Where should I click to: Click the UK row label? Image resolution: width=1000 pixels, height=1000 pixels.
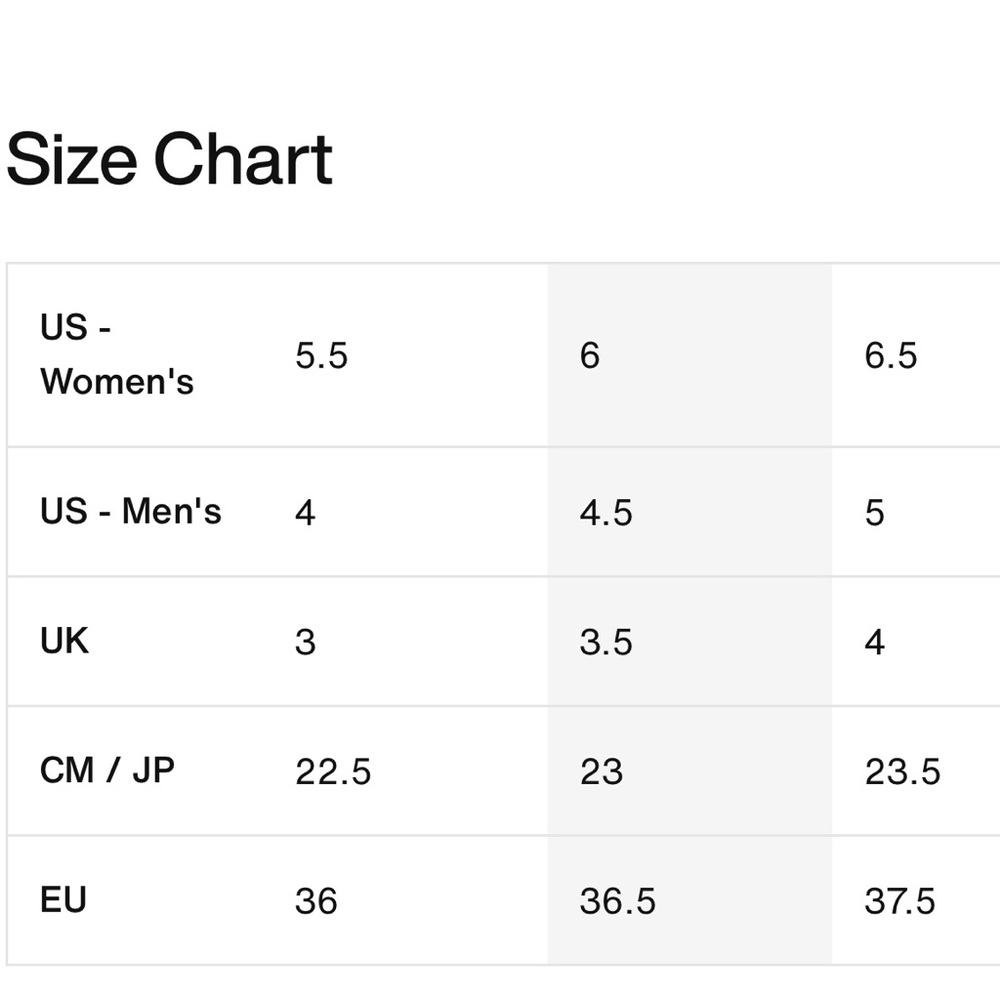(x=65, y=641)
